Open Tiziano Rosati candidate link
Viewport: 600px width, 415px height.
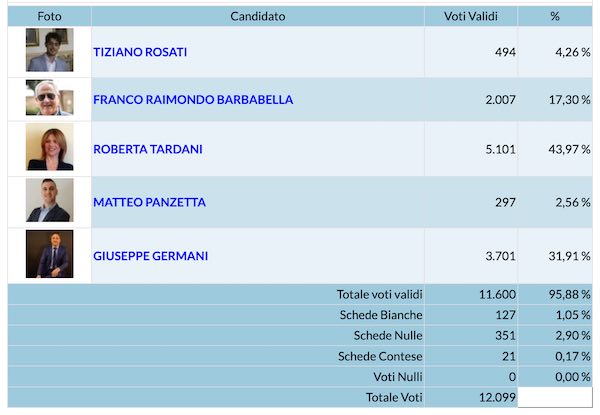tap(140, 52)
